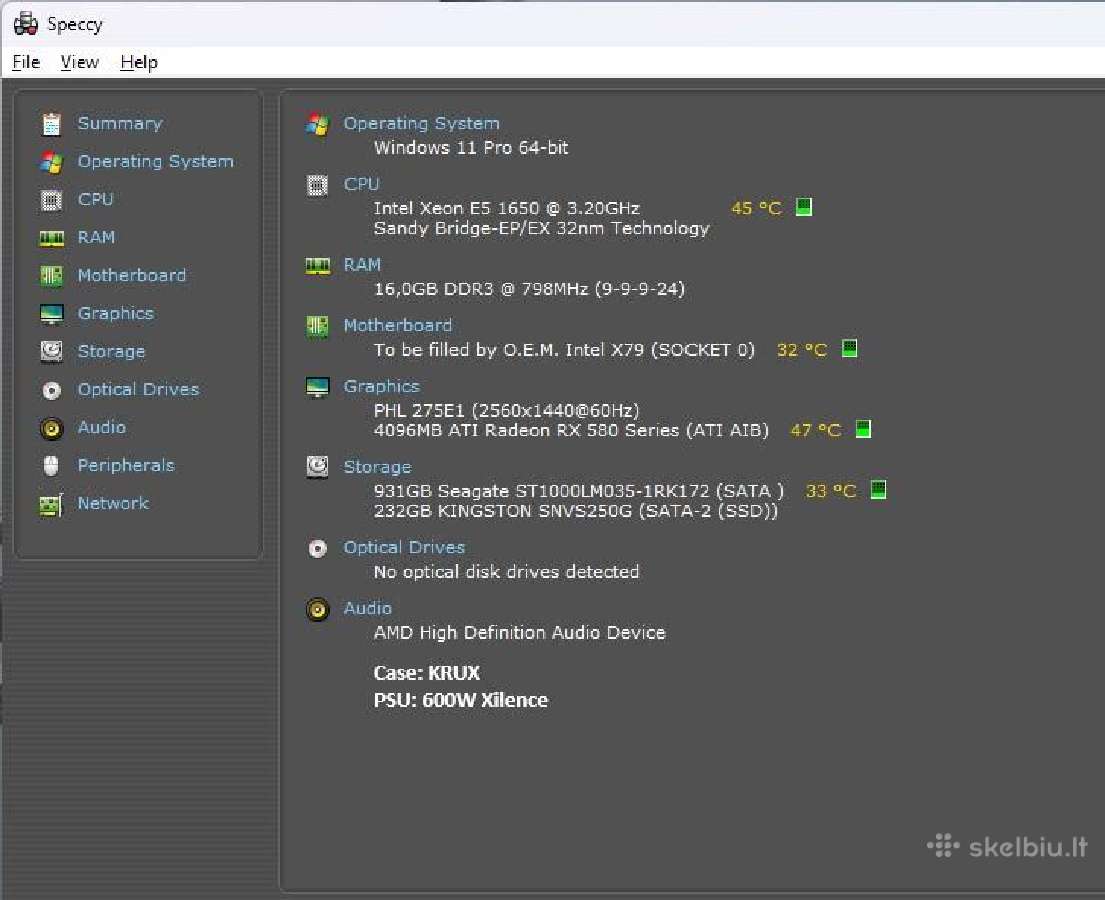Click the CPU chip icon in summary panel
This screenshot has width=1105, height=900.
point(317,185)
